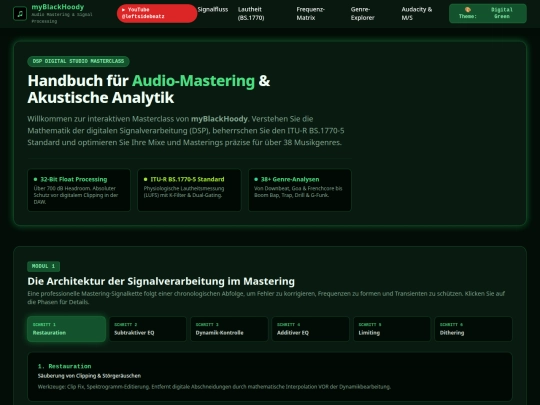Select Schritt 6 Dithering tab

coord(473,329)
